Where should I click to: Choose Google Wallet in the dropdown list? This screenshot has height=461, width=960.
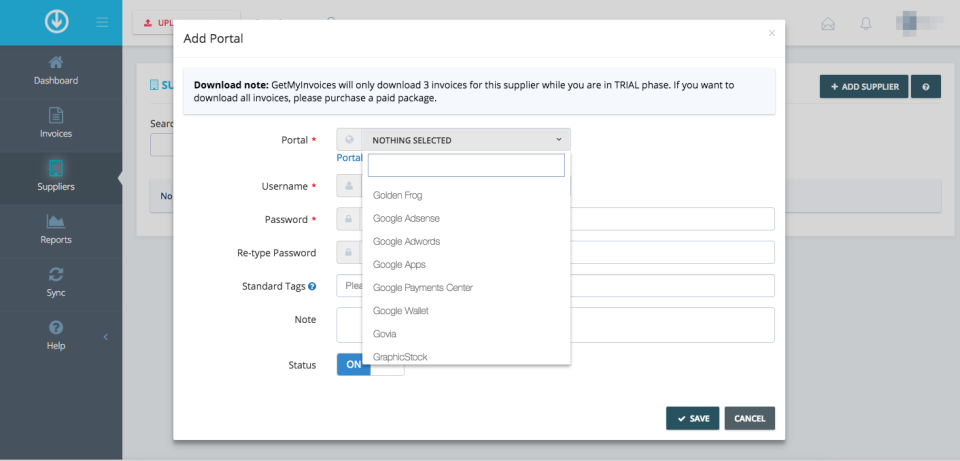(400, 311)
